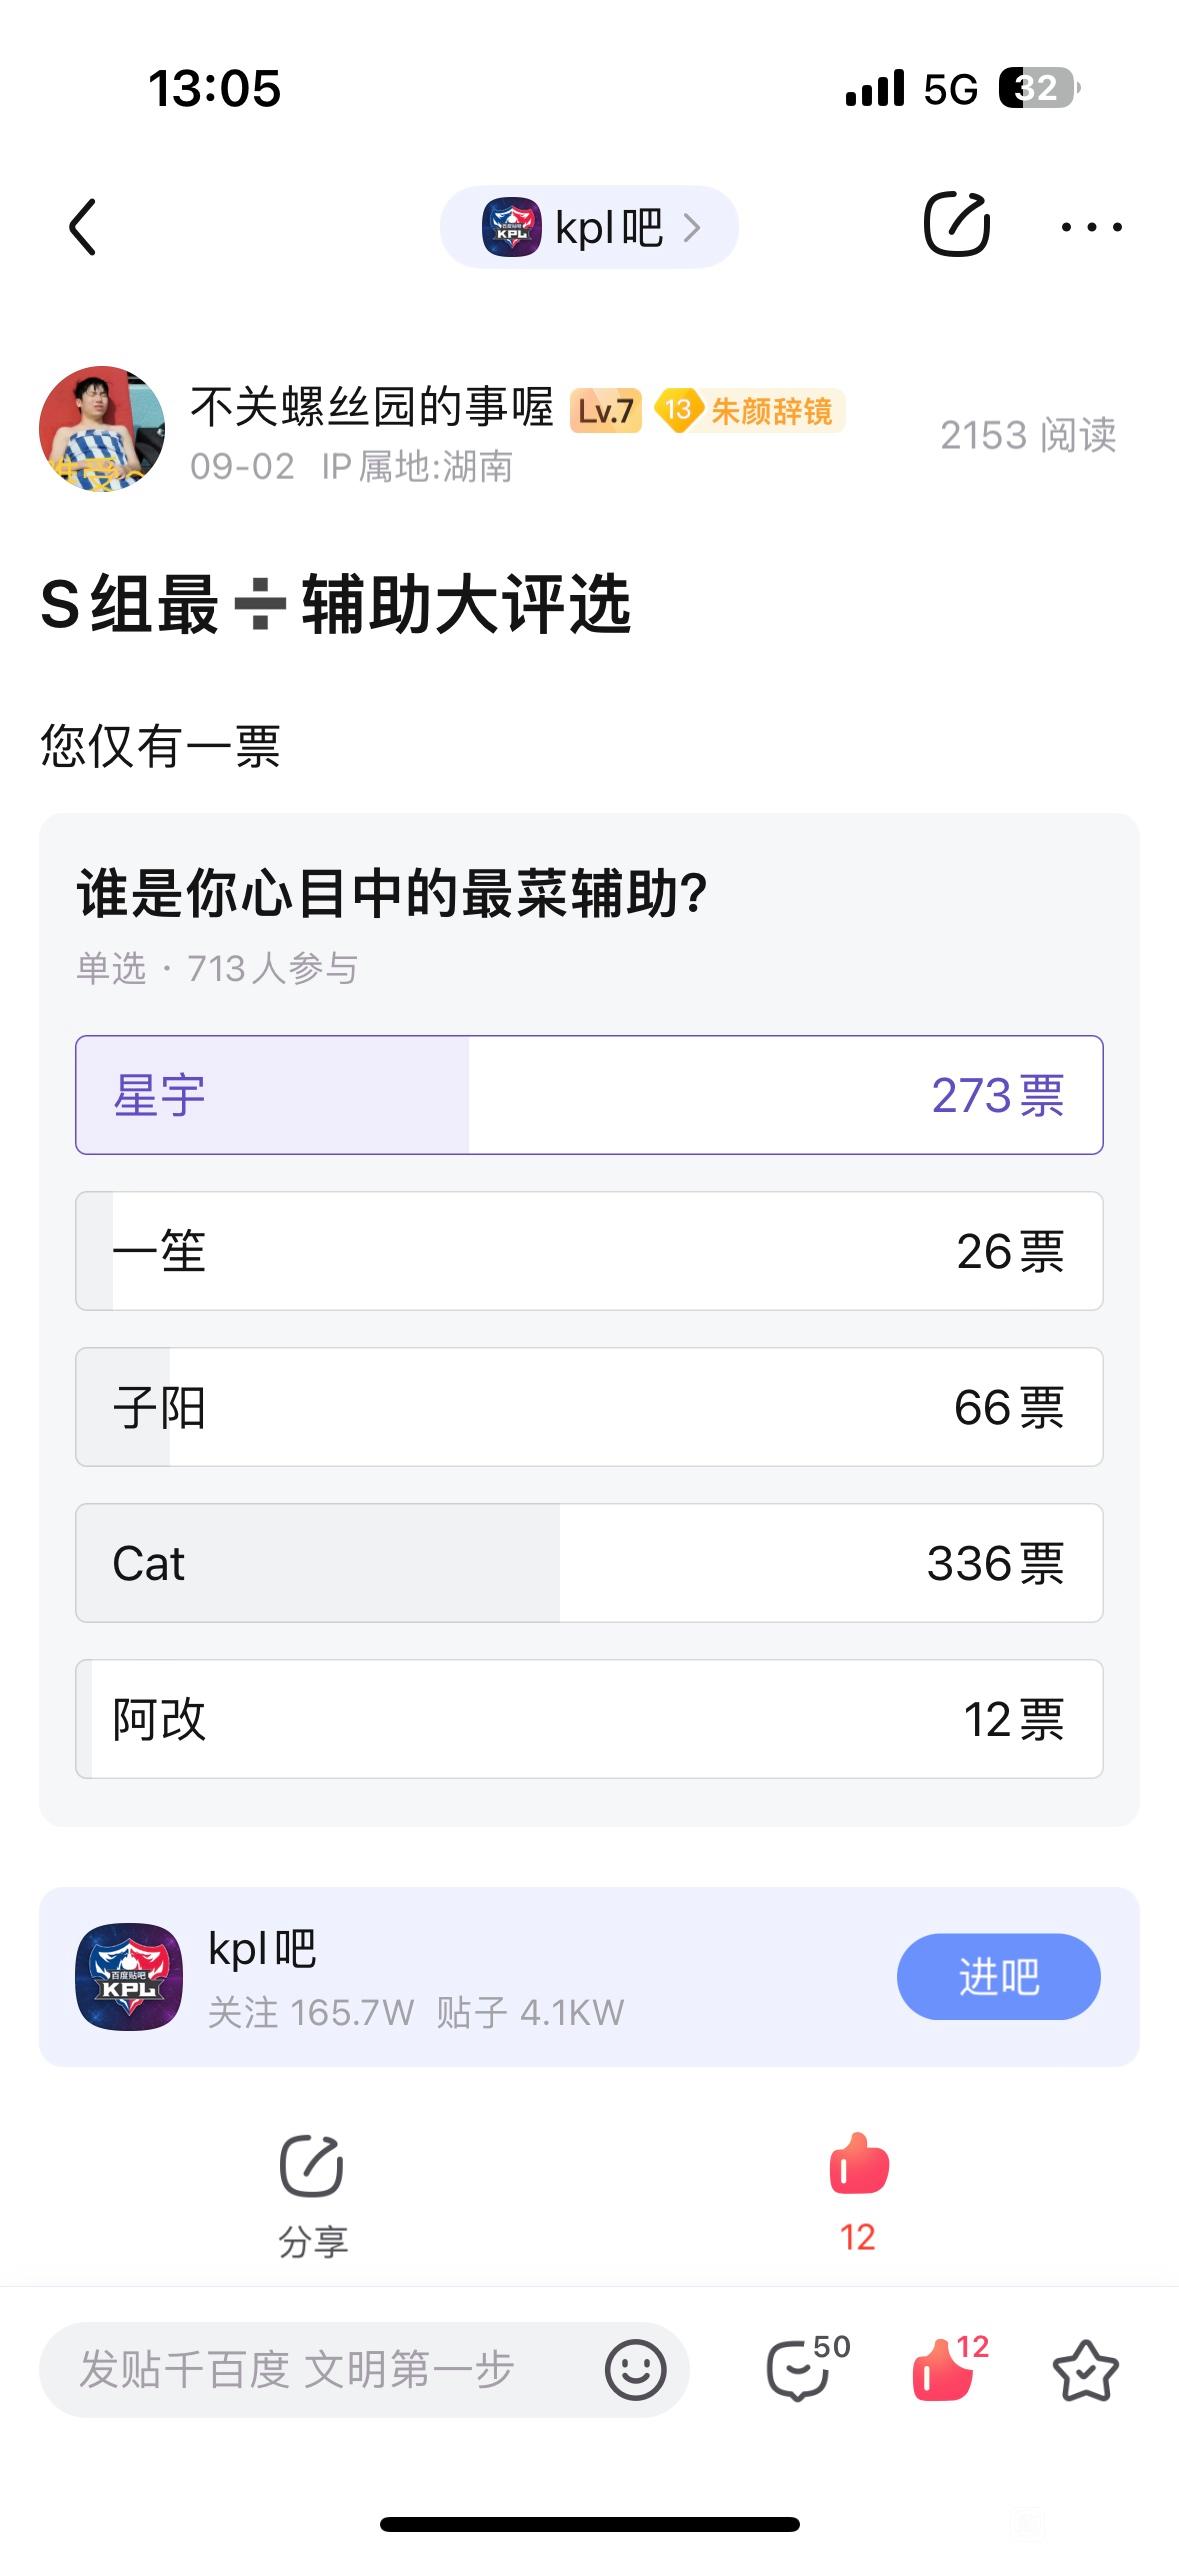Select the Cat poll option
This screenshot has width=1179, height=2556.
point(589,1563)
